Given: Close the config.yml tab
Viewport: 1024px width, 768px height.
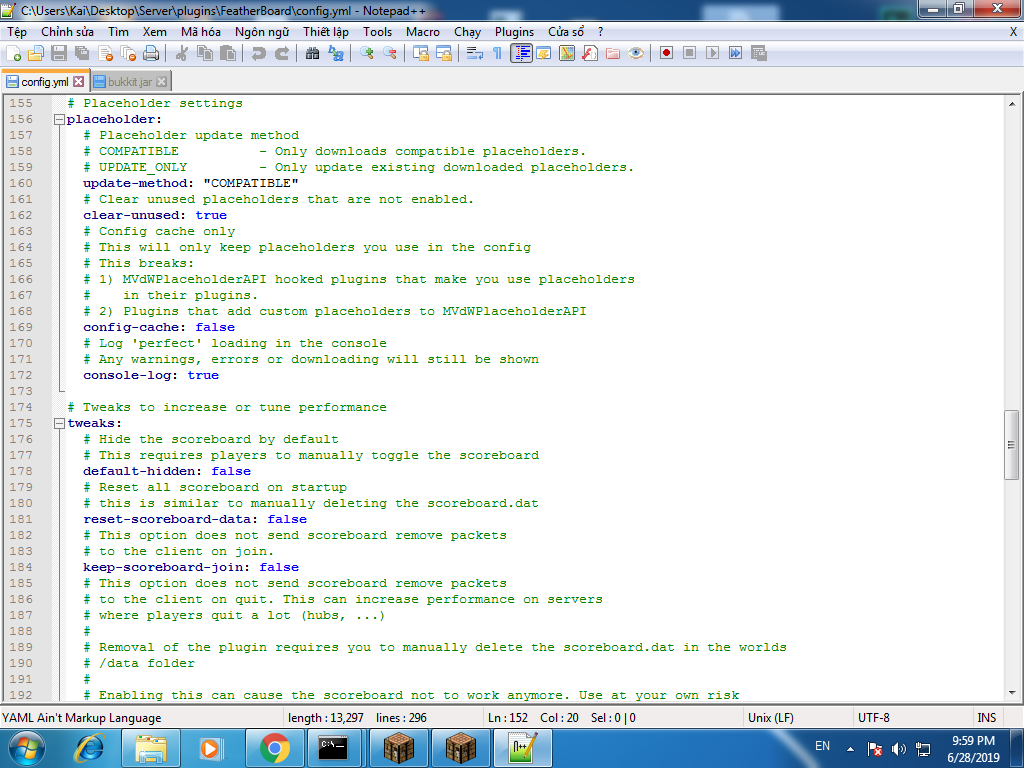Looking at the screenshot, I should pos(79,81).
